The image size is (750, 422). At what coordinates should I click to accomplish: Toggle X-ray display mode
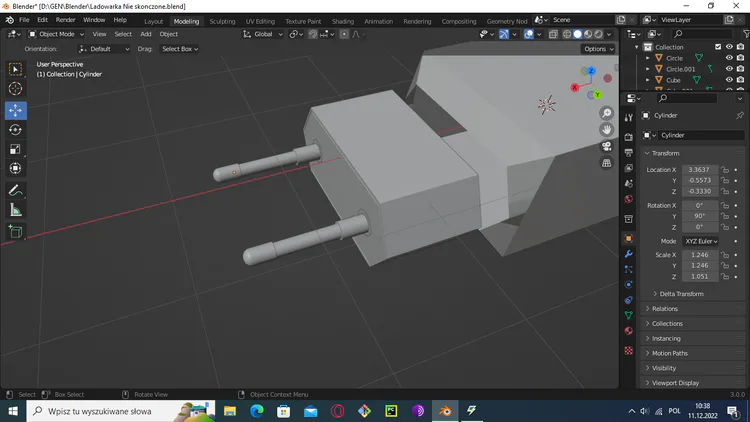point(553,34)
